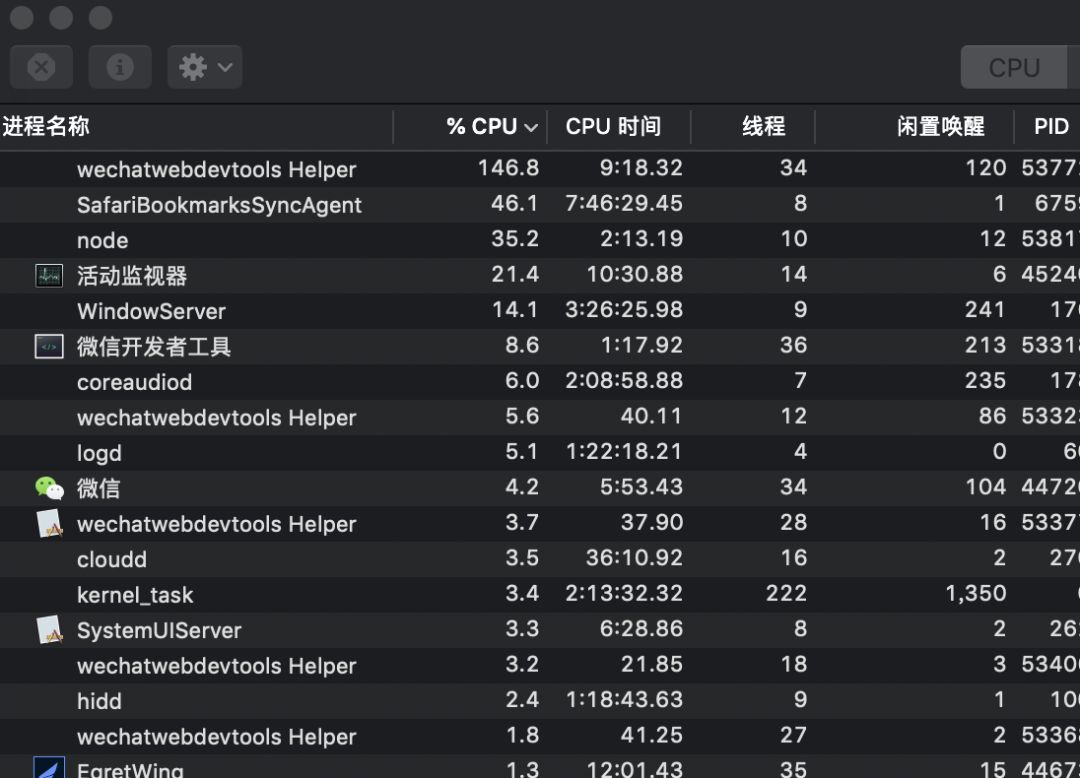
Task: Select the coreaudiod process name
Action: coord(134,382)
